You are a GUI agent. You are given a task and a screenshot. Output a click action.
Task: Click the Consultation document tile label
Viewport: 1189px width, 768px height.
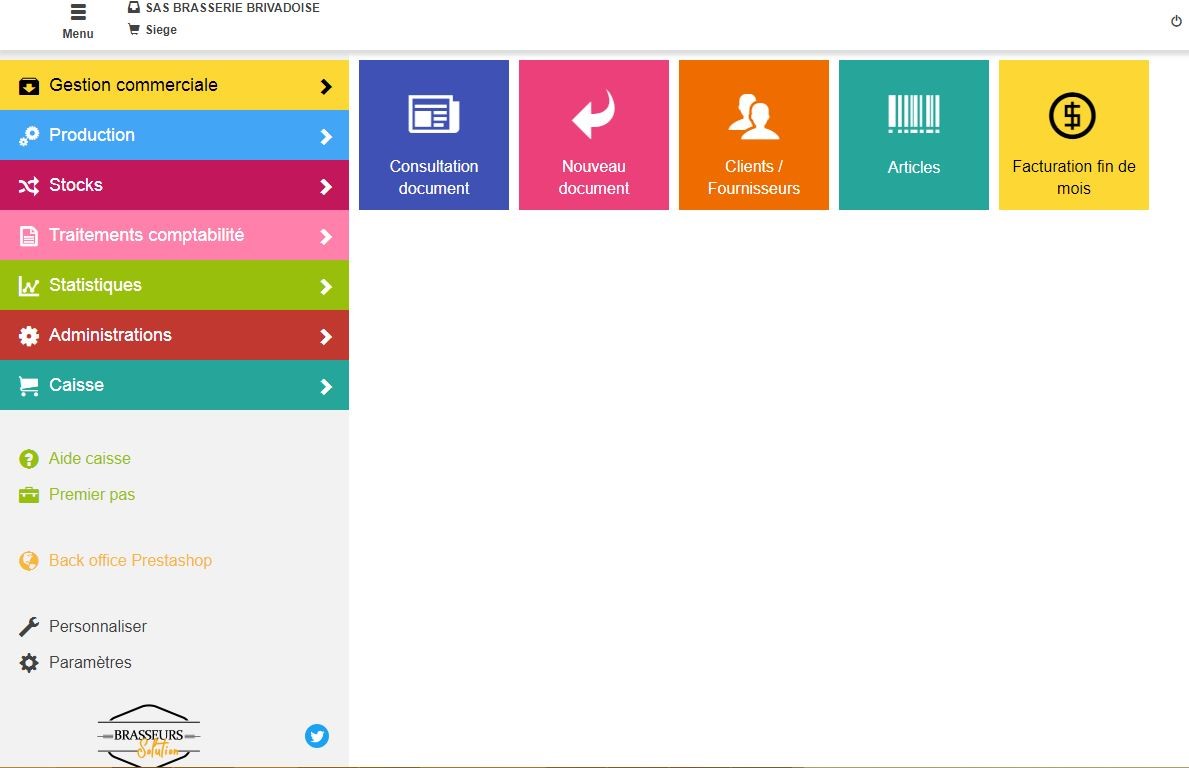click(434, 177)
